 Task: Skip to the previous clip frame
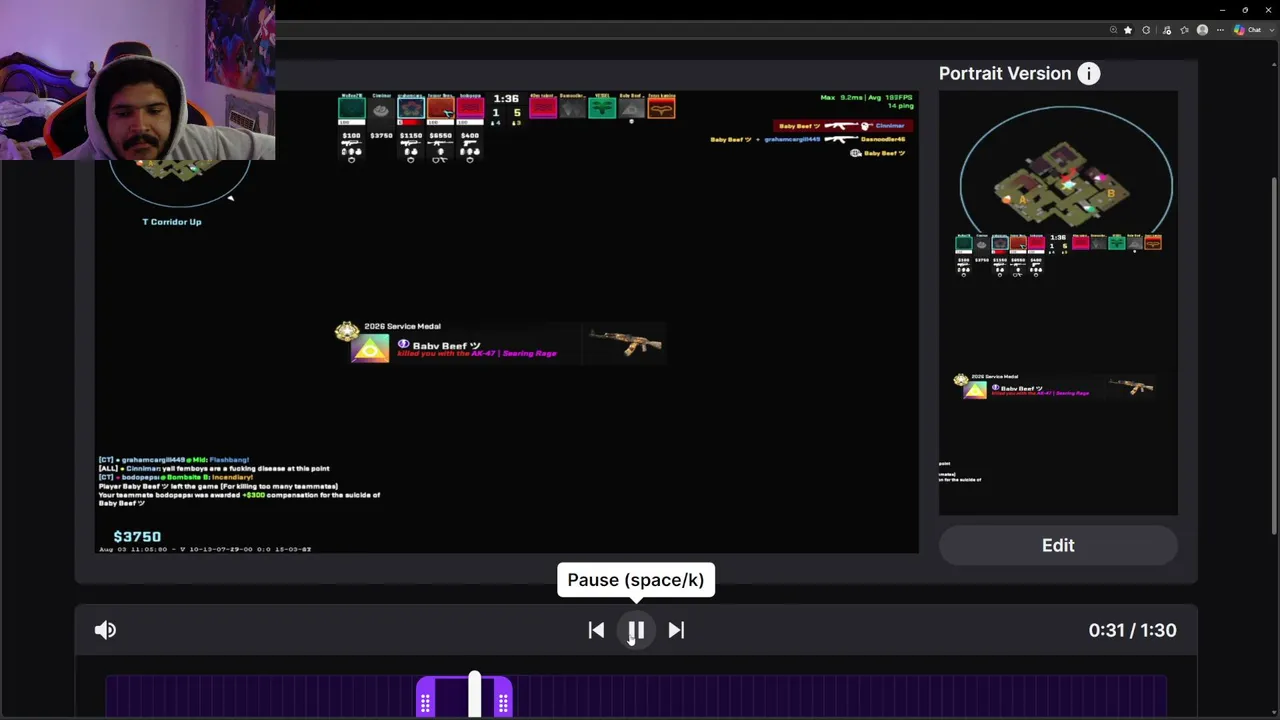(x=596, y=630)
